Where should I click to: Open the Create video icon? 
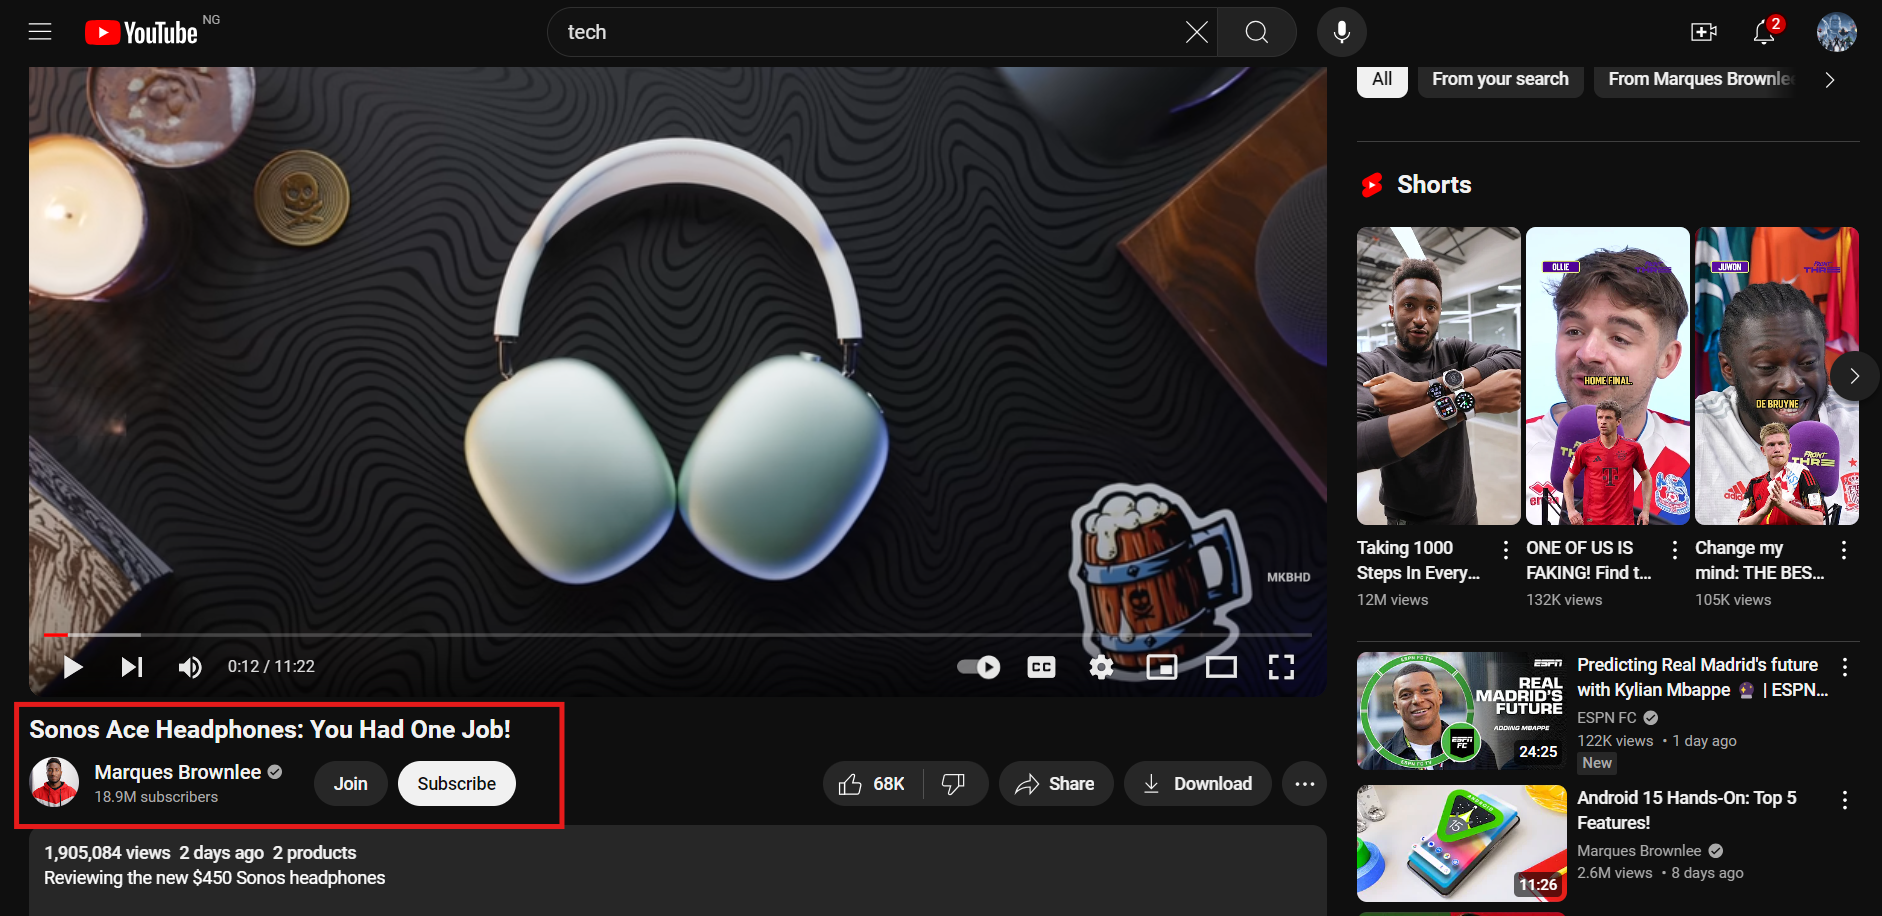[1703, 32]
